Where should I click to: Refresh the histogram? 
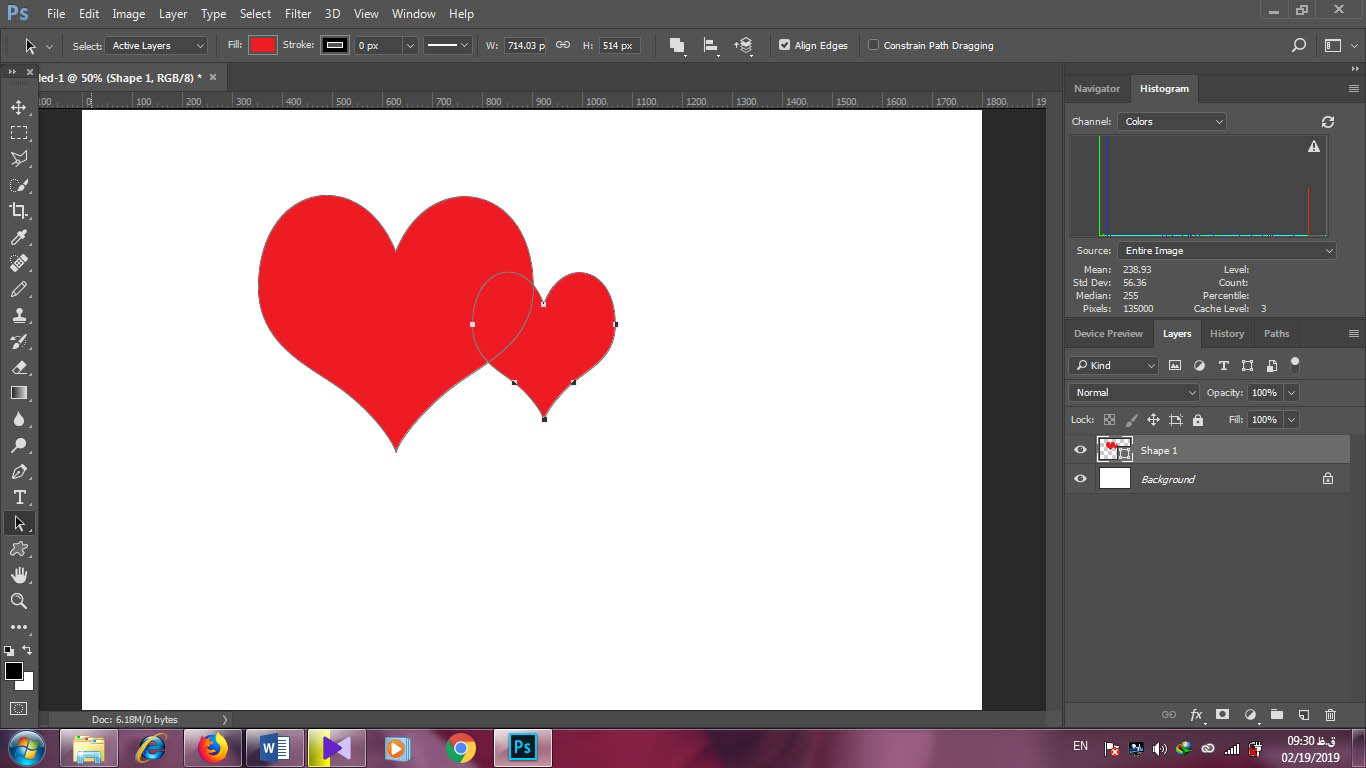[x=1328, y=121]
